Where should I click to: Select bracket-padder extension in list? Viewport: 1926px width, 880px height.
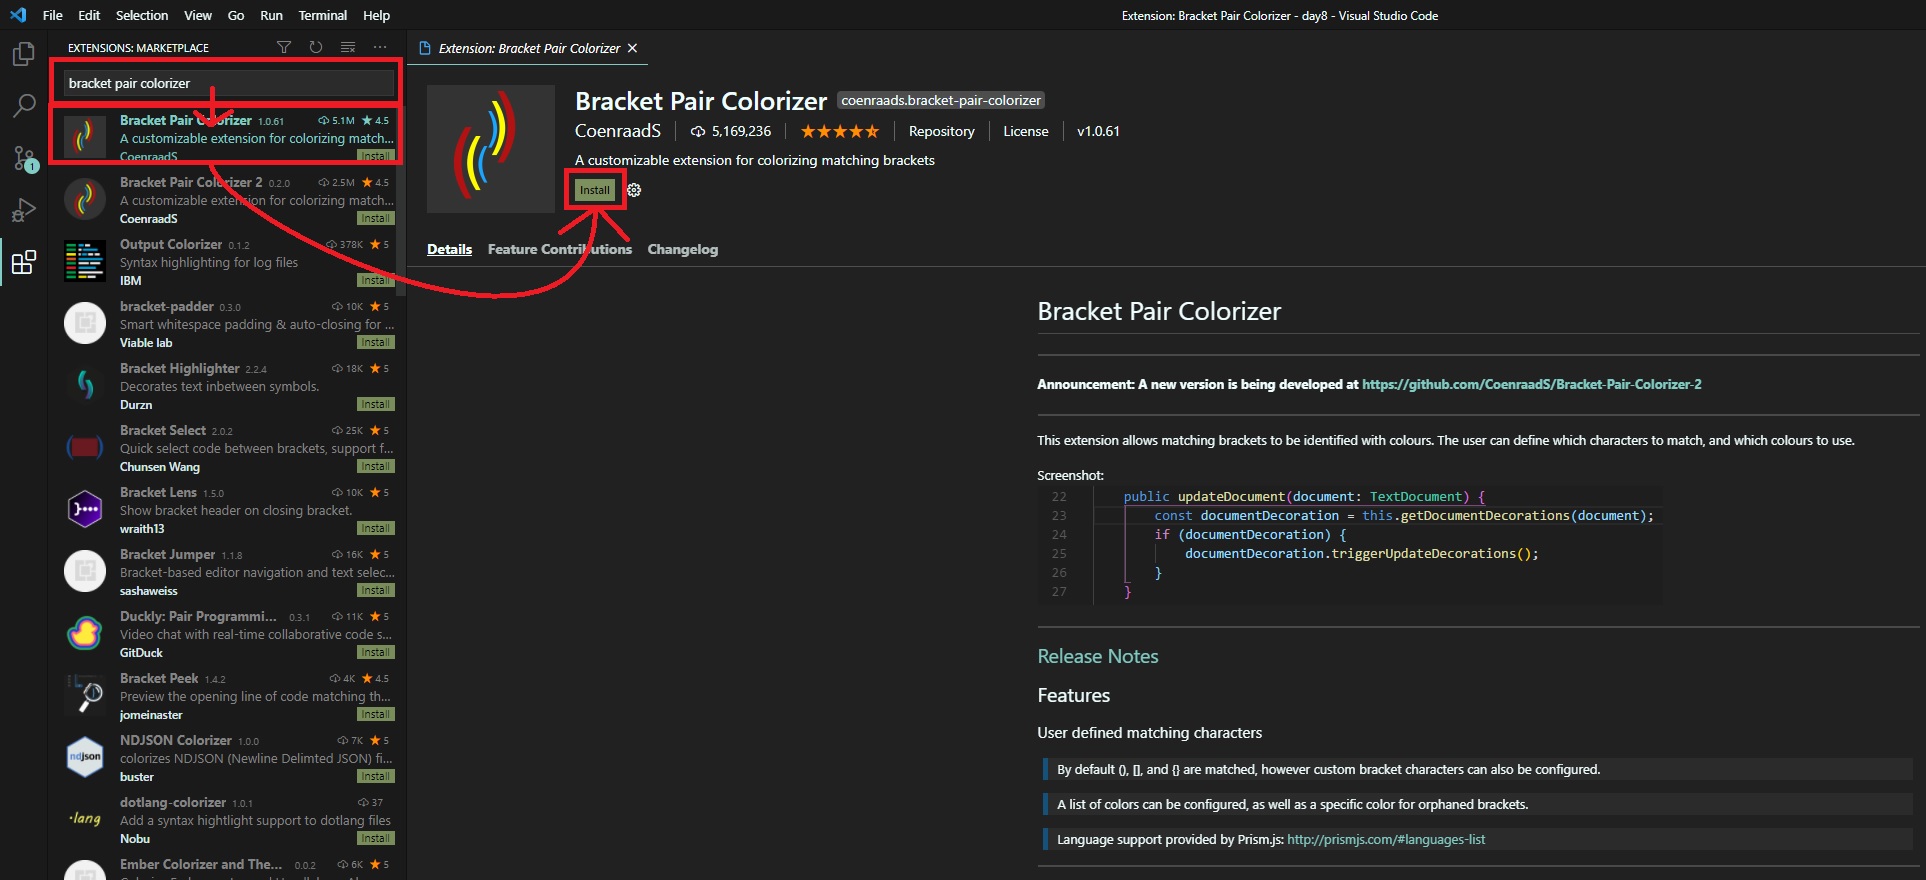coord(229,323)
